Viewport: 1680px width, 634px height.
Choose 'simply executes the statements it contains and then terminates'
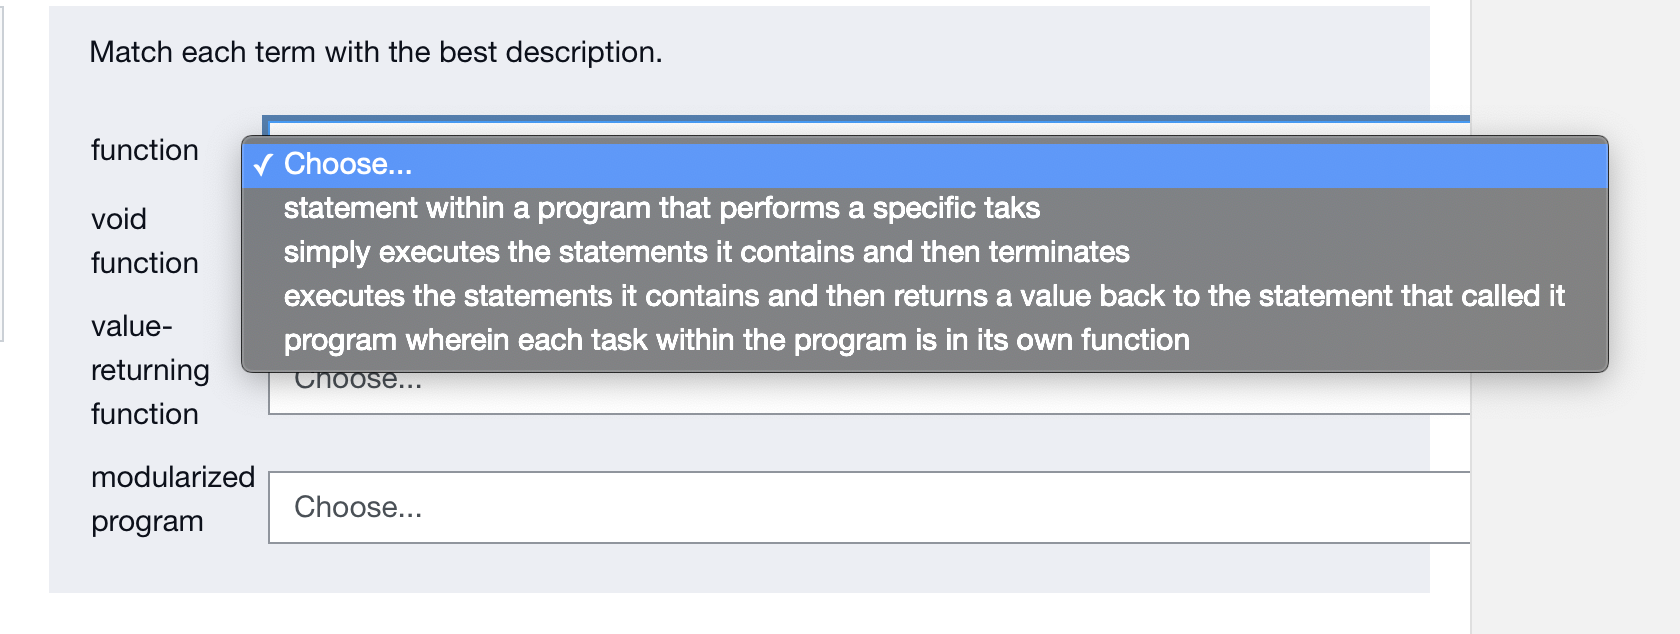point(705,252)
